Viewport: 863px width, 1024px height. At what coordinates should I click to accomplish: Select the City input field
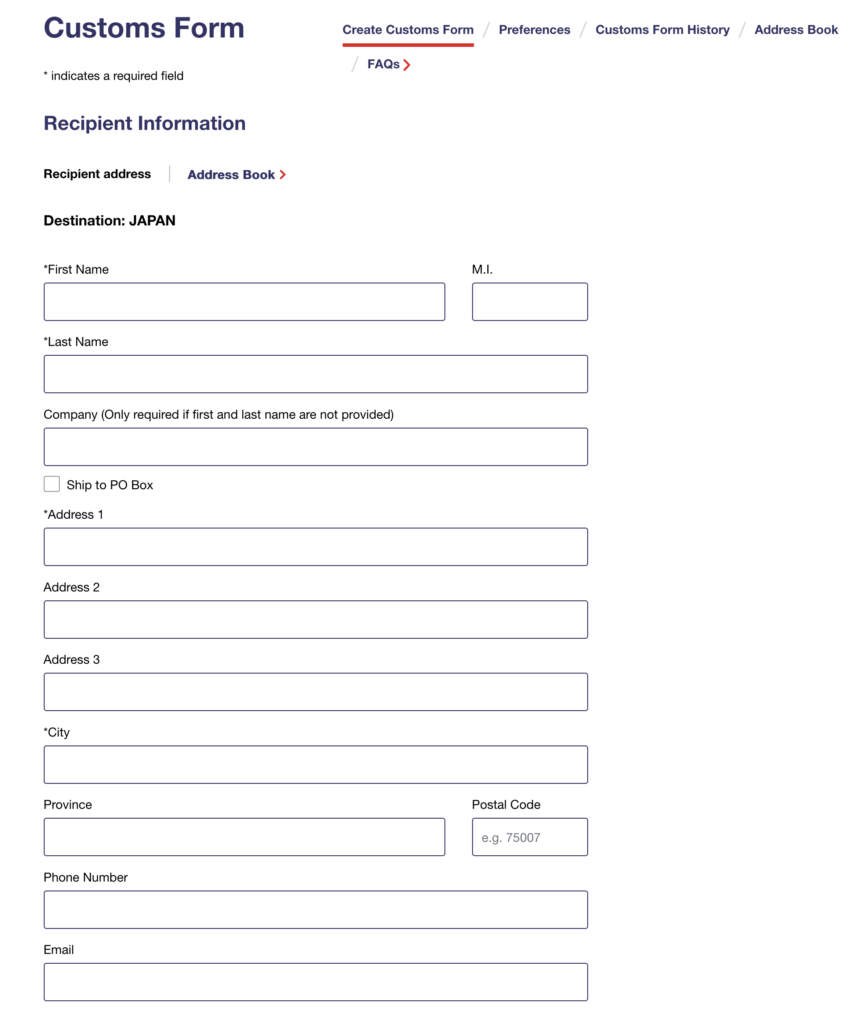coord(315,764)
